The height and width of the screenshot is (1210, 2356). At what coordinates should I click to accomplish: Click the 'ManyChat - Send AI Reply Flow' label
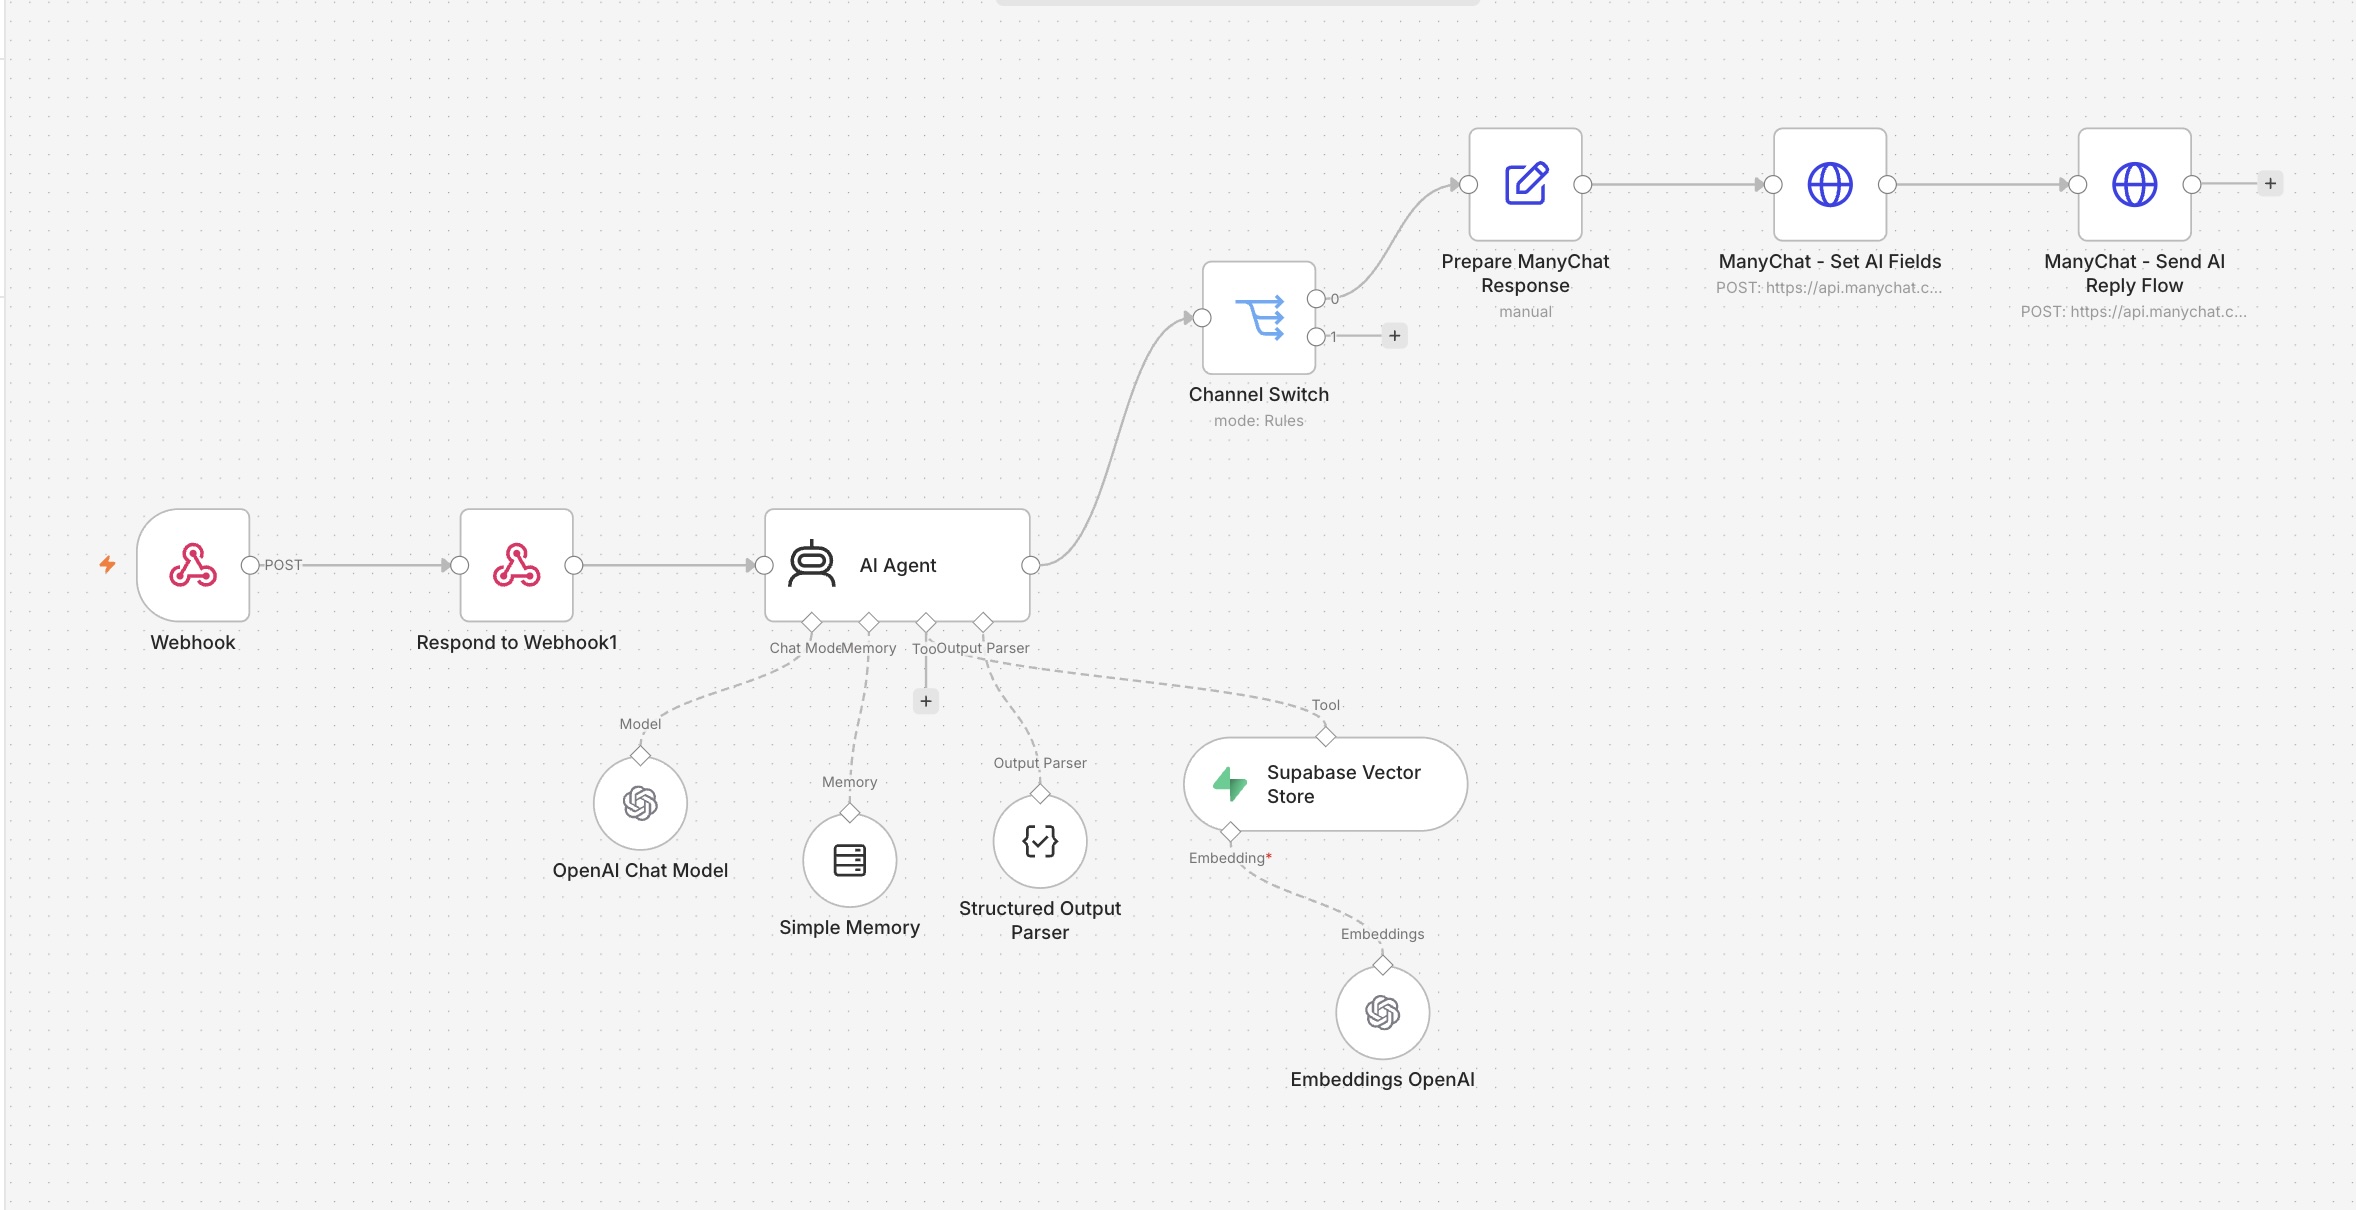click(2135, 273)
